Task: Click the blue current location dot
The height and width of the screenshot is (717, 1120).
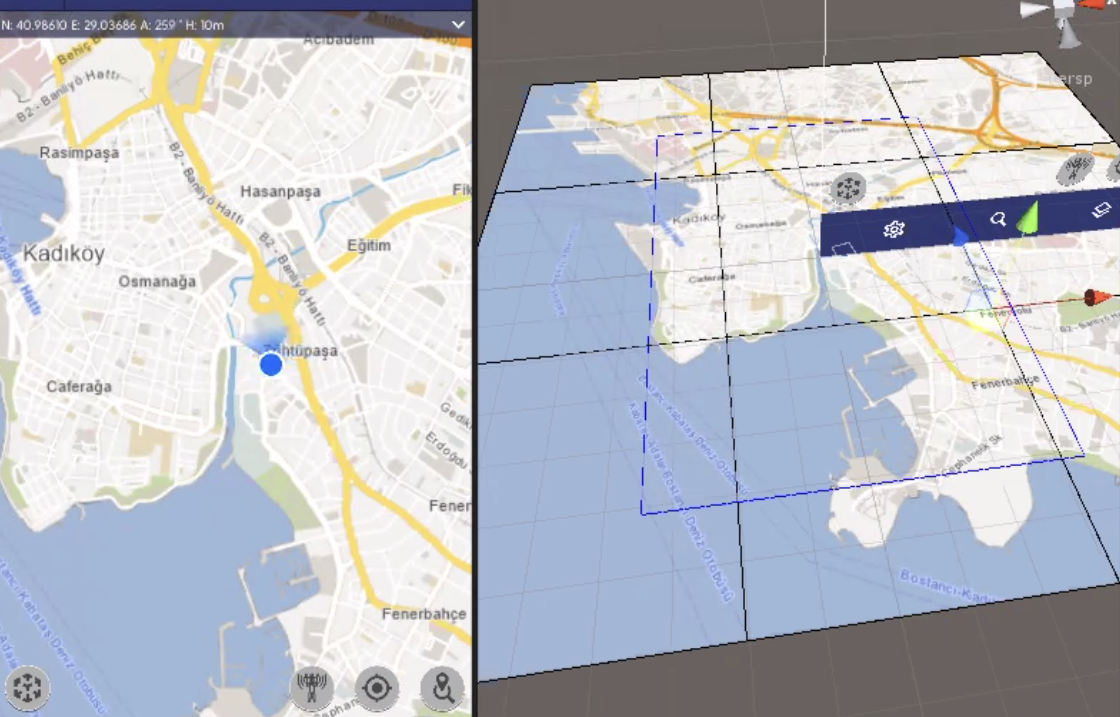Action: coord(271,365)
